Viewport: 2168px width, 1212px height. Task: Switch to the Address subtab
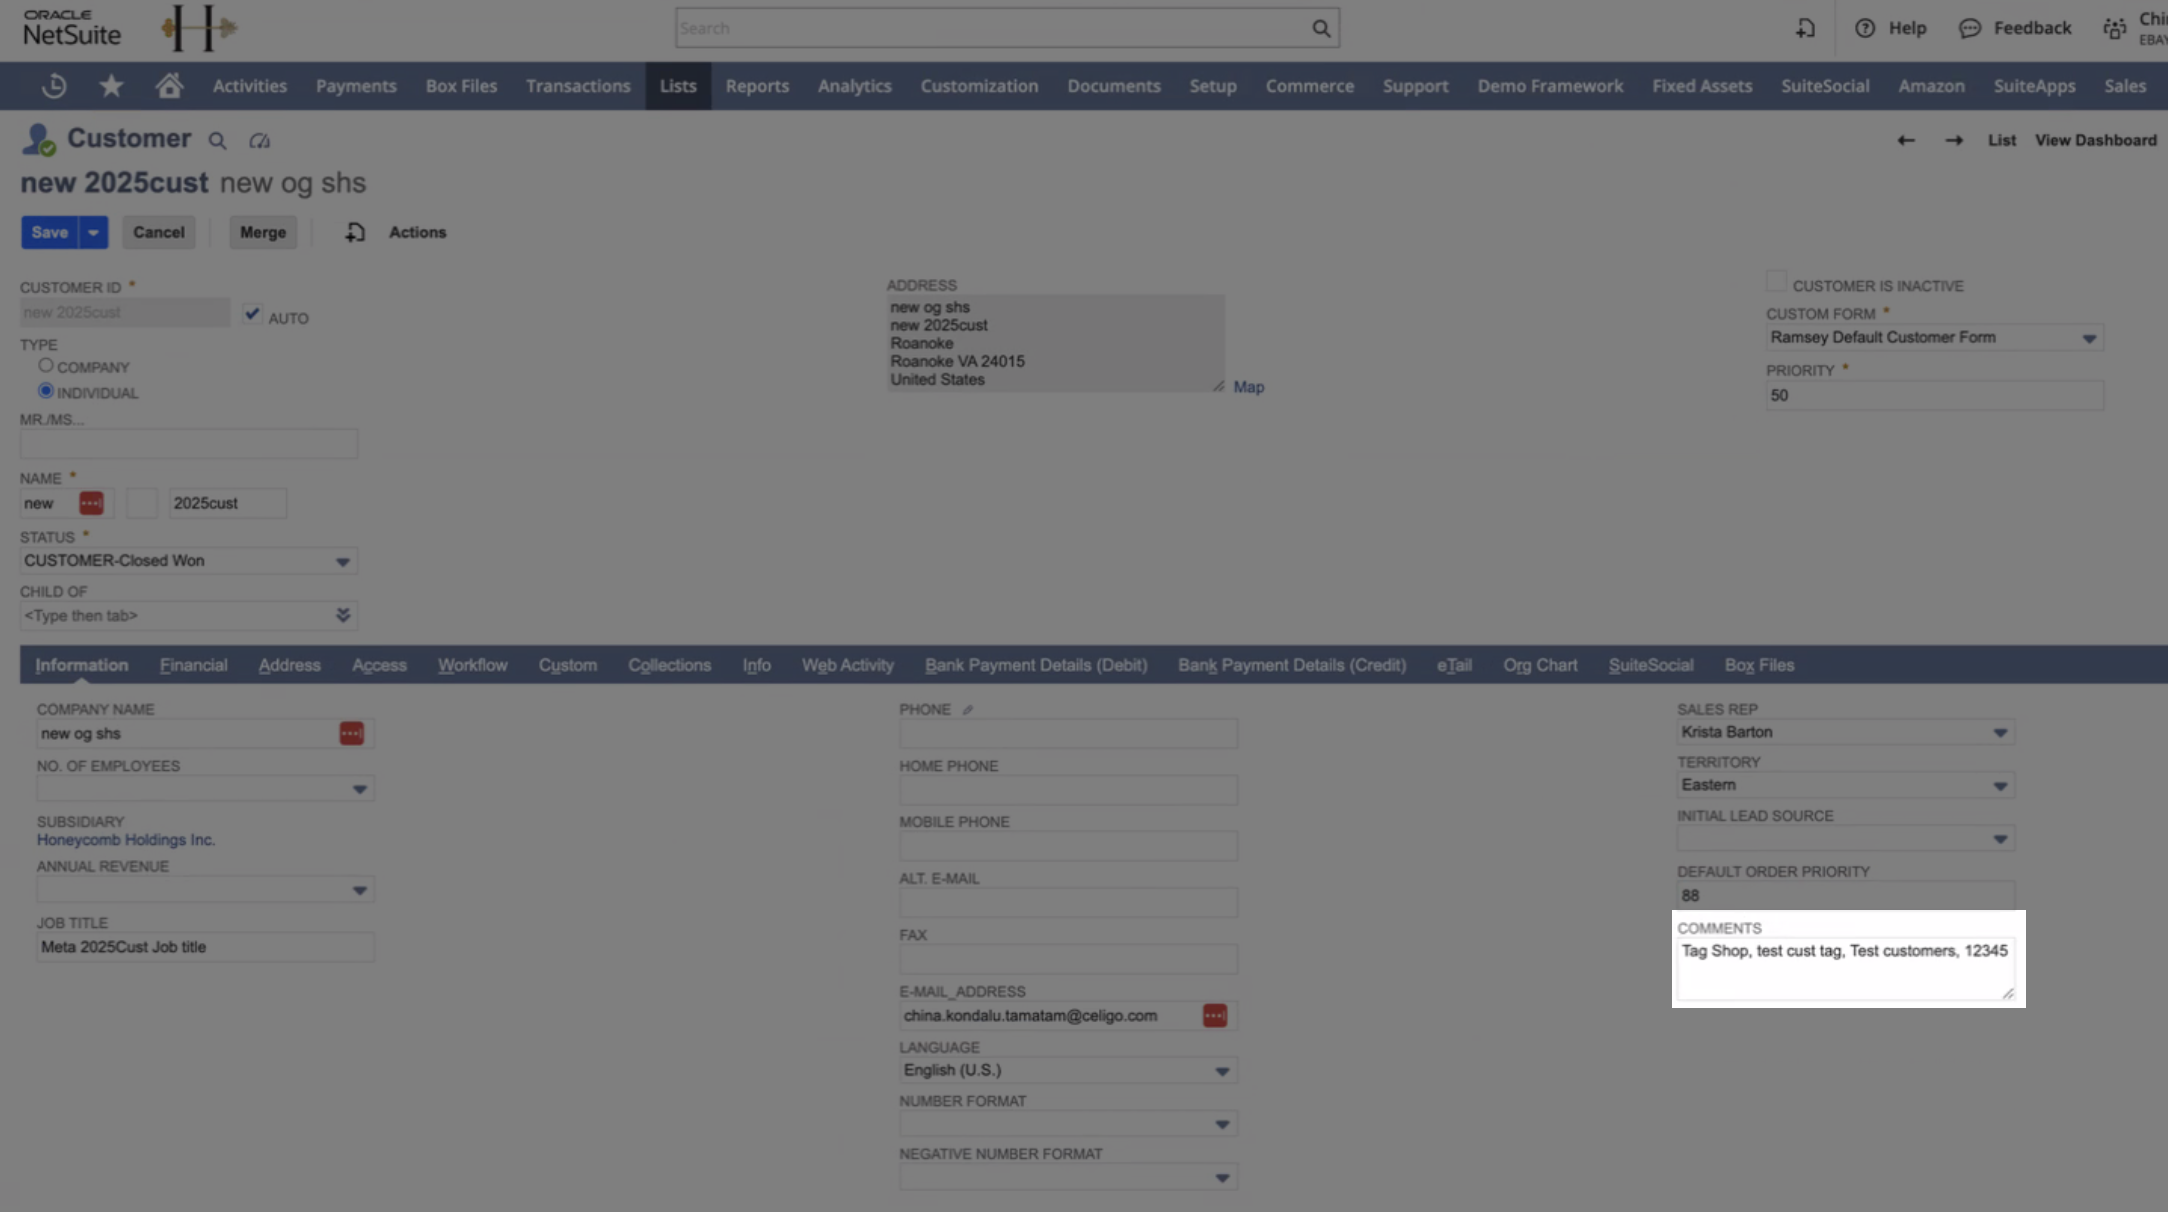point(289,665)
